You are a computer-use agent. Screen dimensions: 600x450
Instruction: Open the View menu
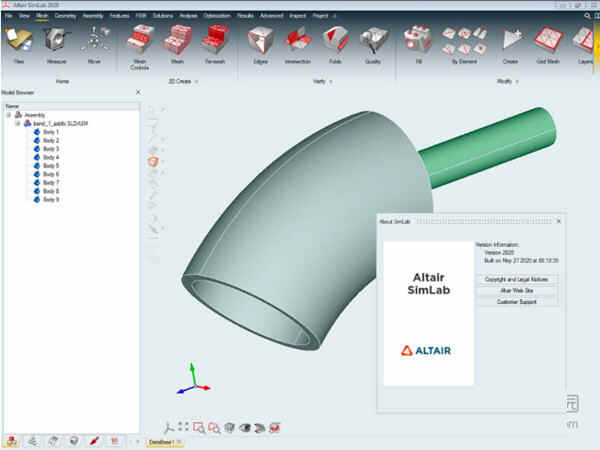pos(24,16)
